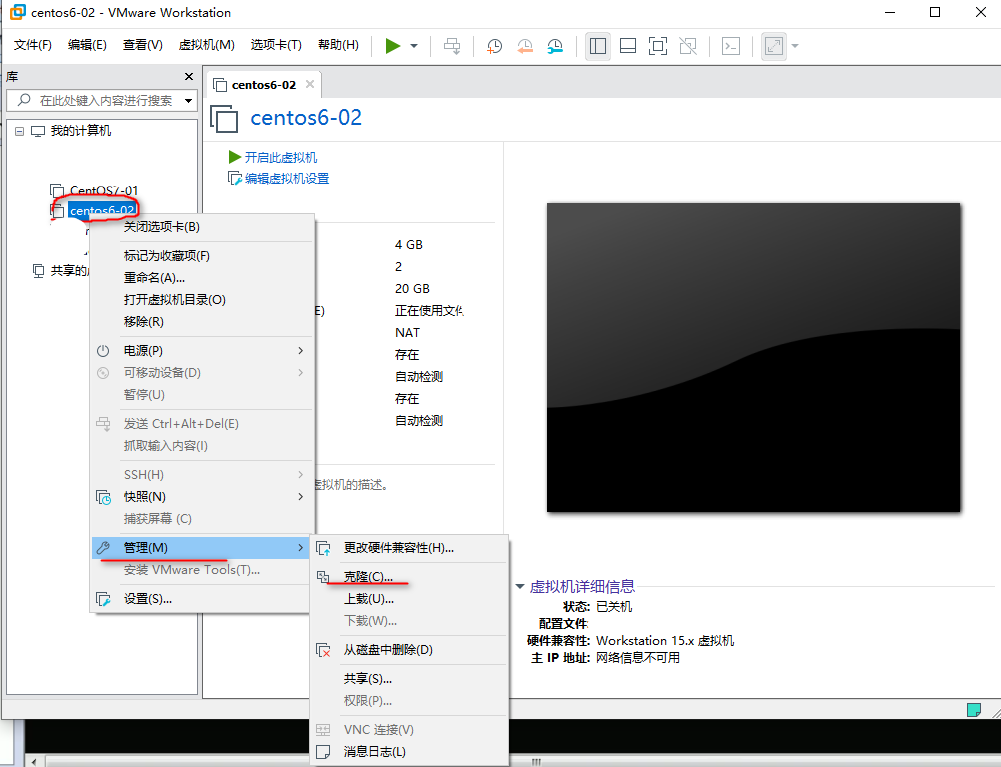Enter full screen mode via toolbar icon

[x=658, y=46]
